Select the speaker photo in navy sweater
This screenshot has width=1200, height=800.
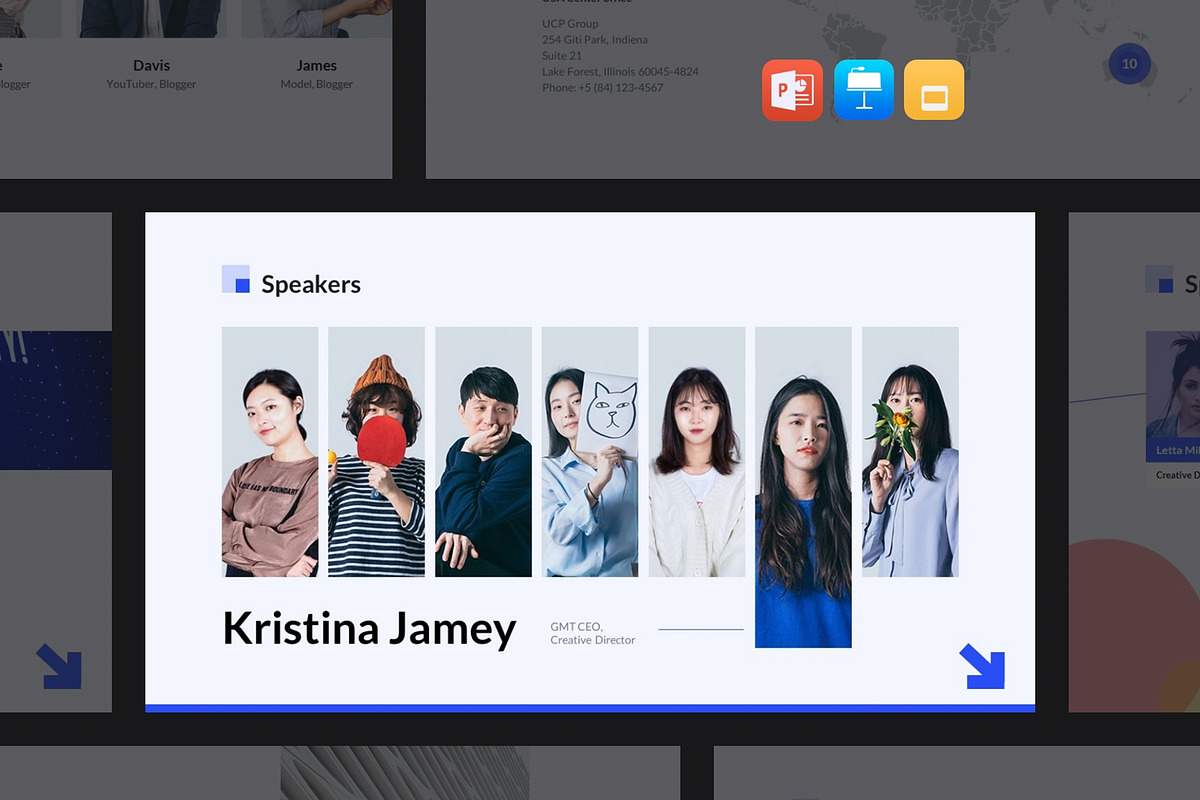(x=483, y=452)
